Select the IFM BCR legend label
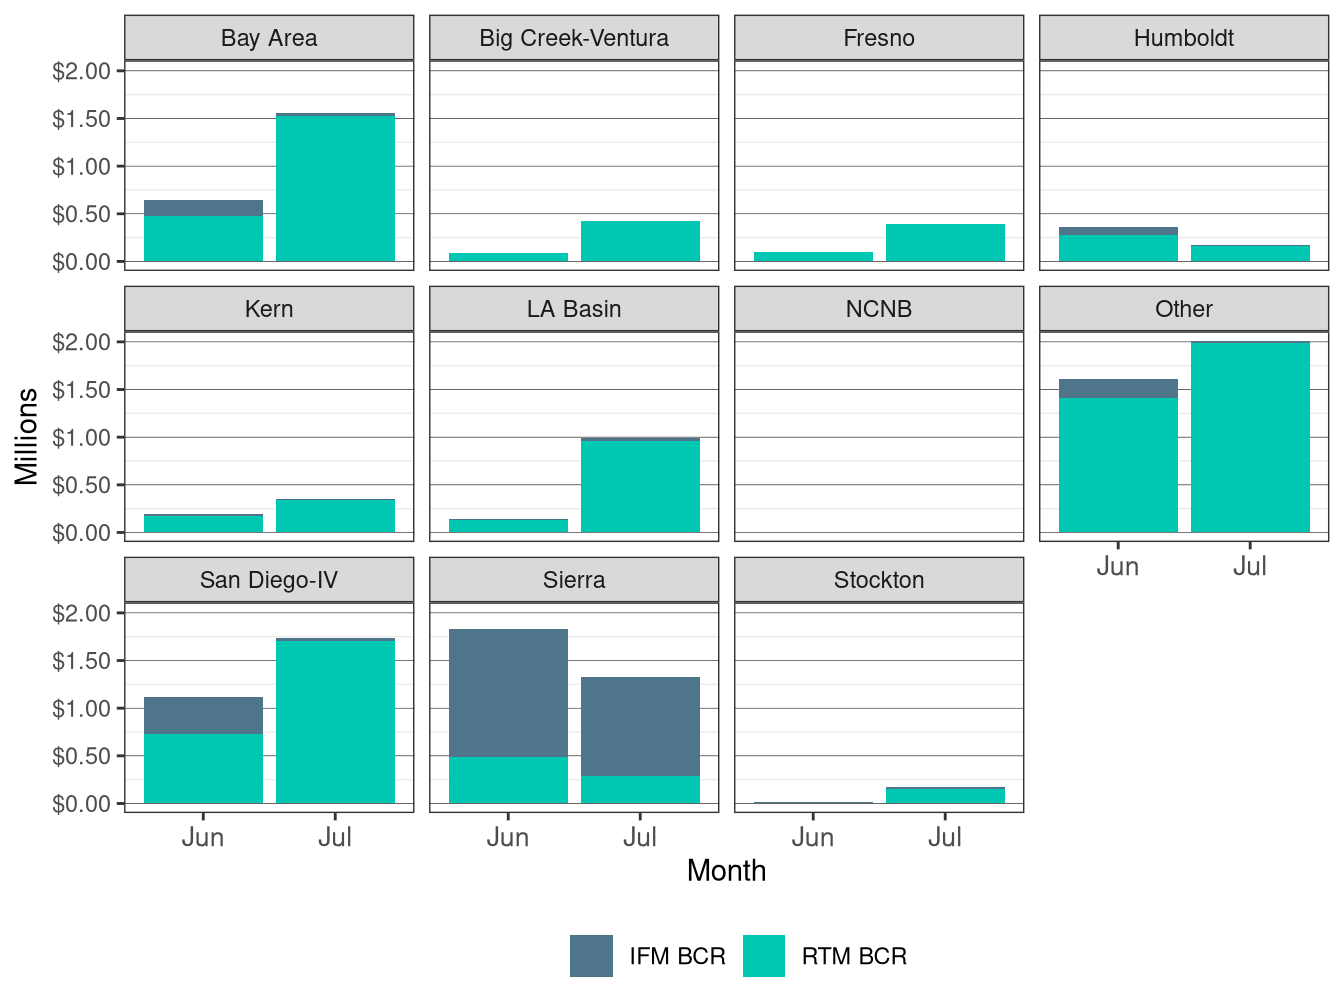 pyautogui.click(x=677, y=957)
